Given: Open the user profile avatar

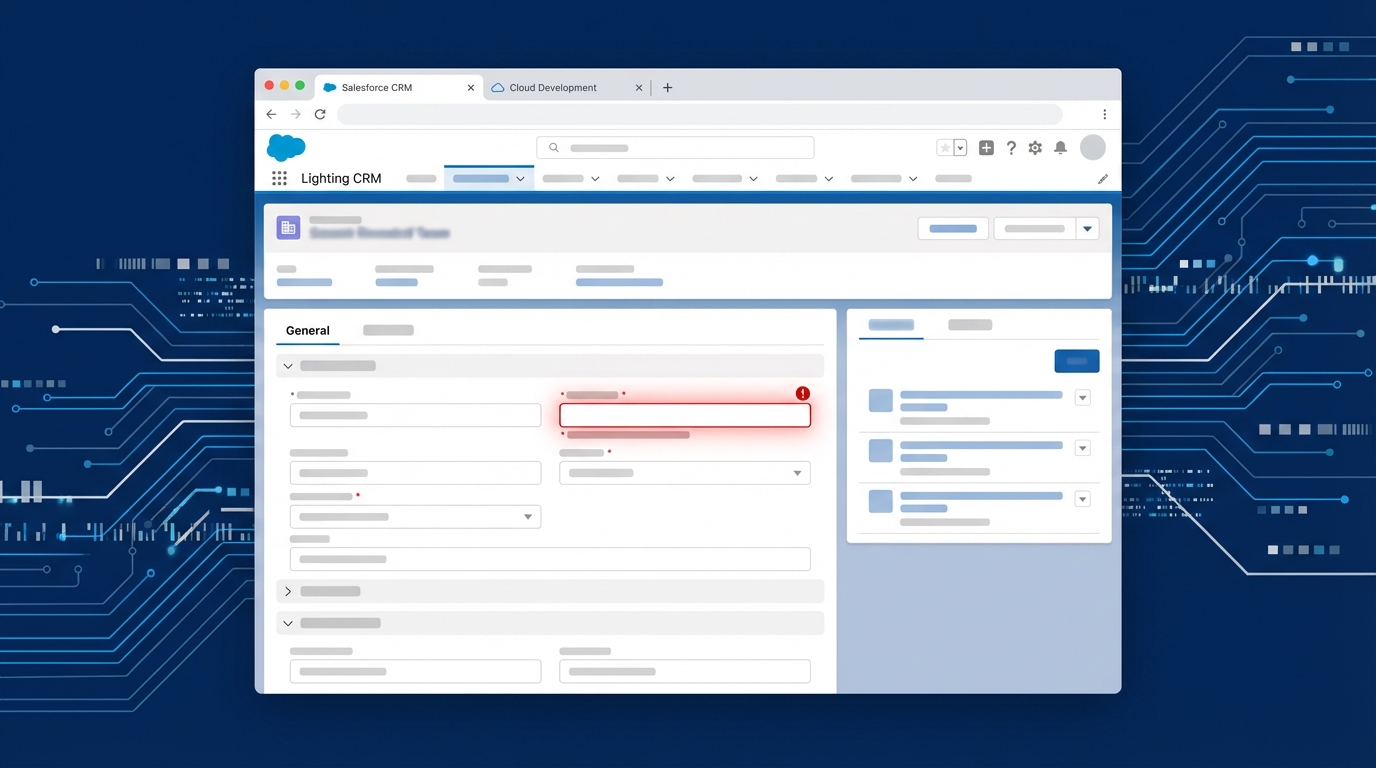Looking at the screenshot, I should pos(1093,147).
